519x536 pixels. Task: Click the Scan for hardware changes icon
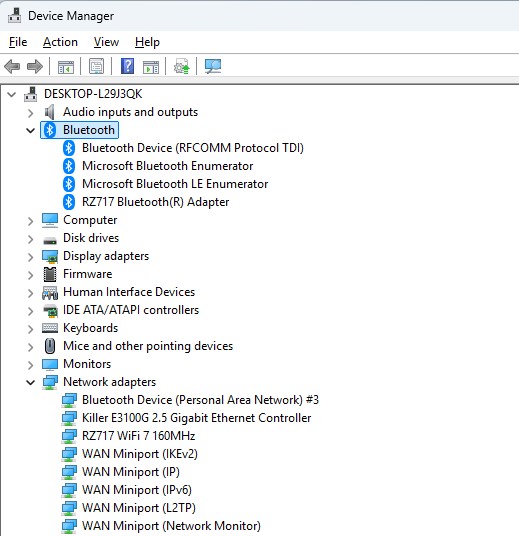[213, 66]
